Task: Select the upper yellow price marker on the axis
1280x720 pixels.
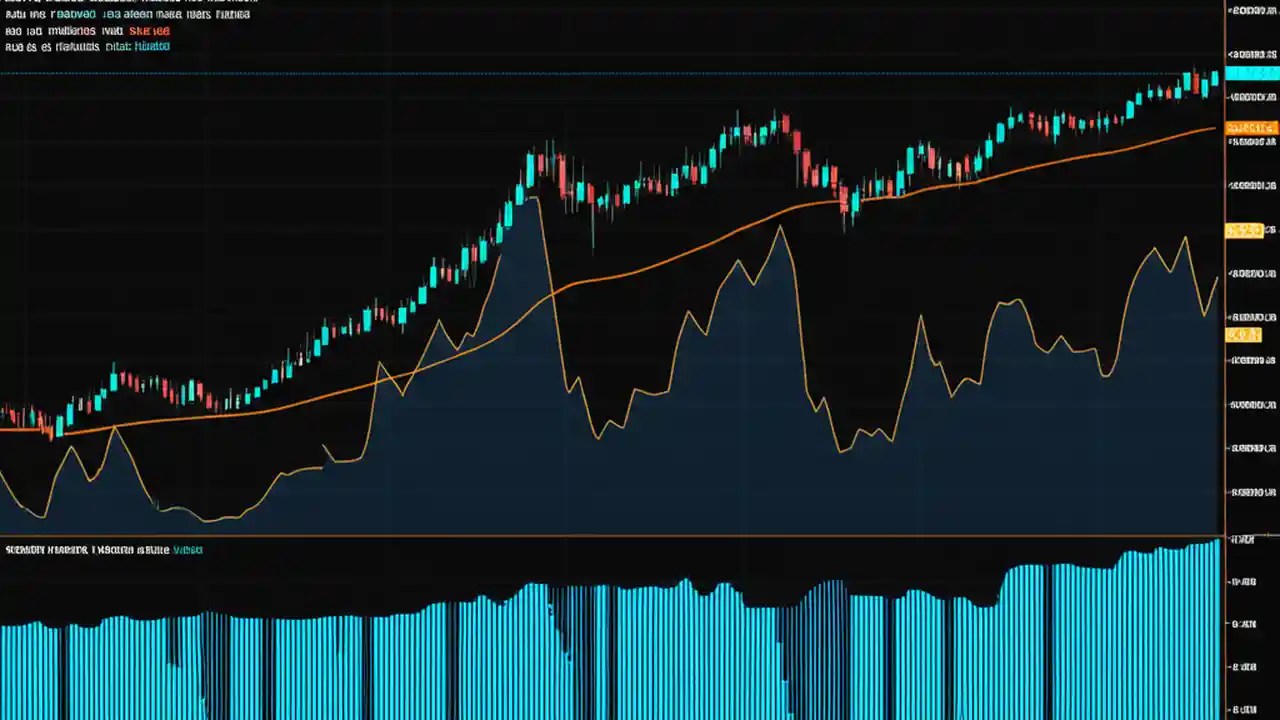Action: pos(1245,230)
